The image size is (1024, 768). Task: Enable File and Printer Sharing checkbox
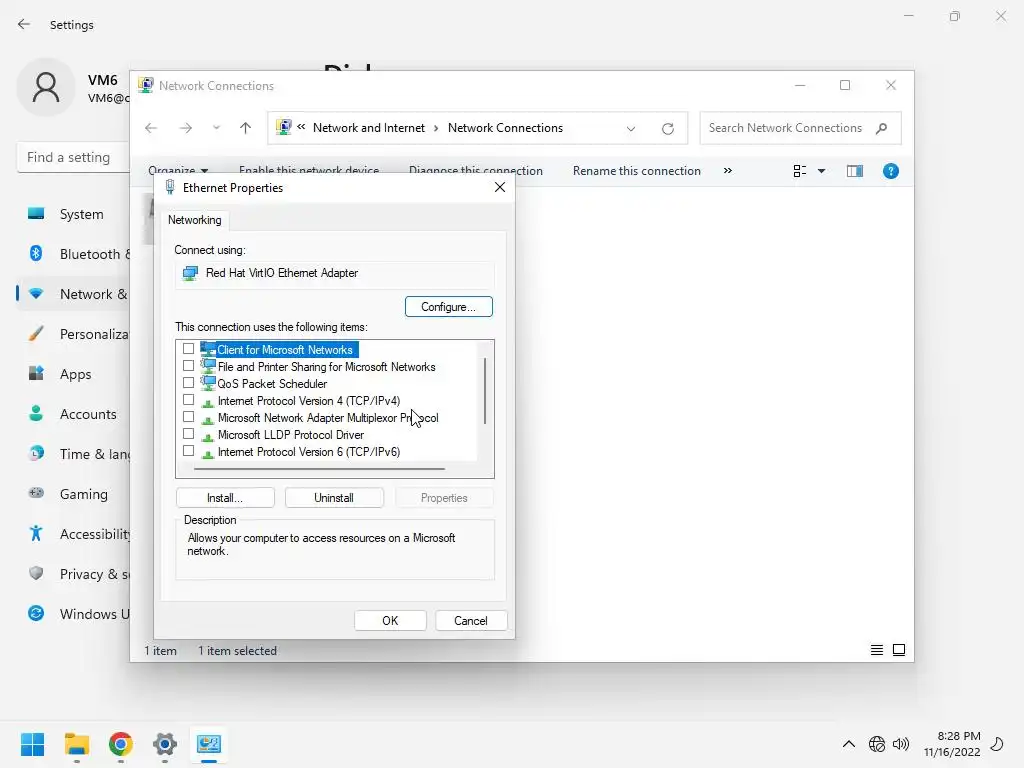pos(188,366)
